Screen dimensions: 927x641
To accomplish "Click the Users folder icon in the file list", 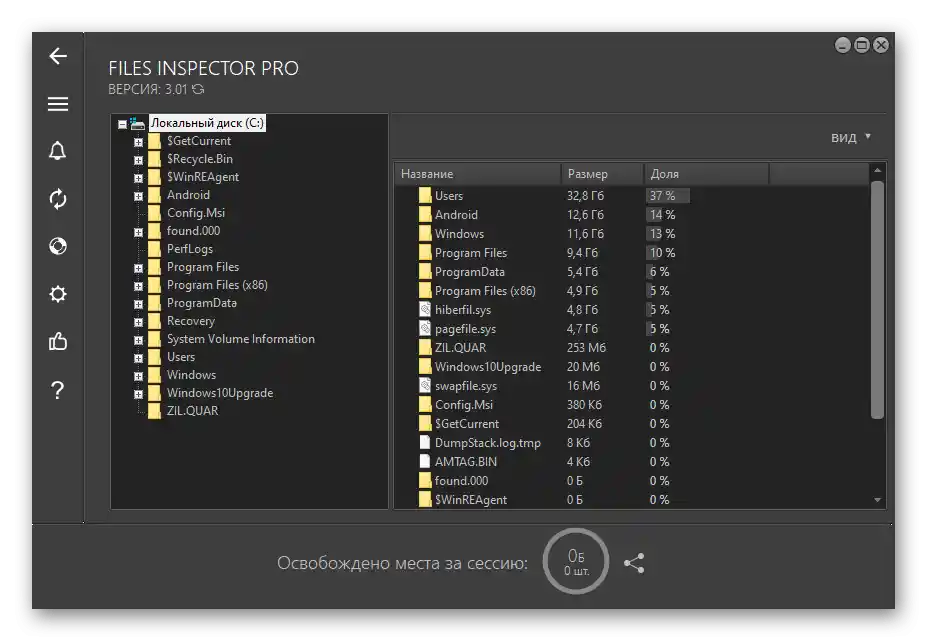I will (425, 196).
